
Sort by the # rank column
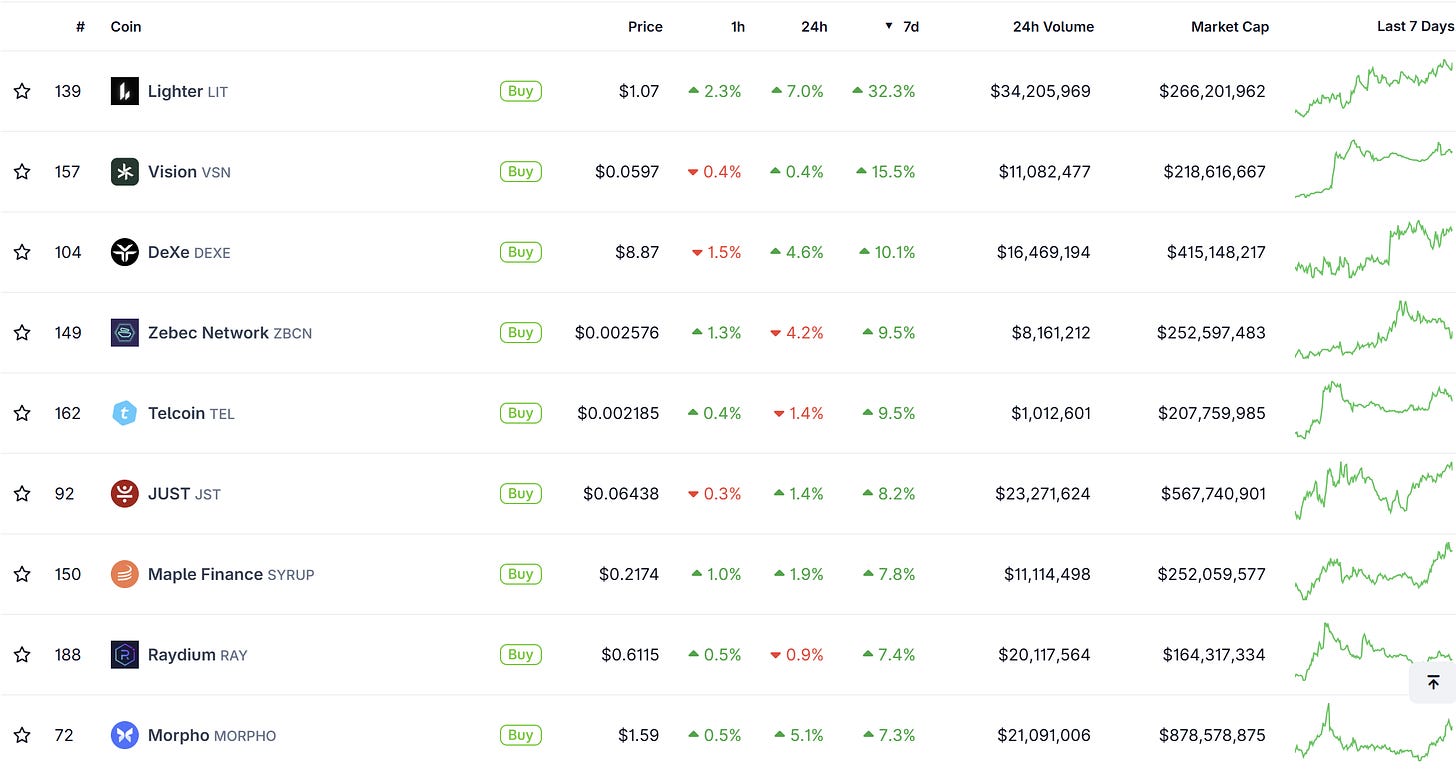click(x=80, y=27)
